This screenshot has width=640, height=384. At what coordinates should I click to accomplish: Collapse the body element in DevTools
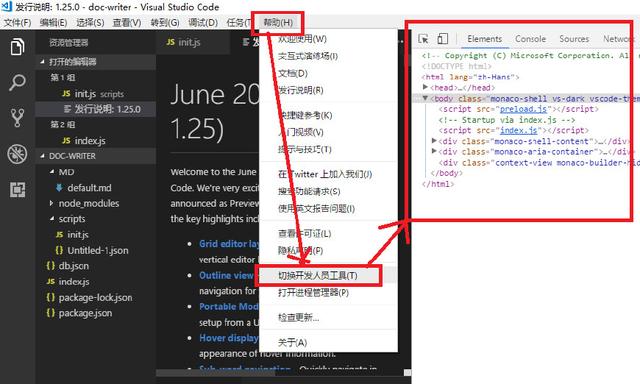coord(425,98)
